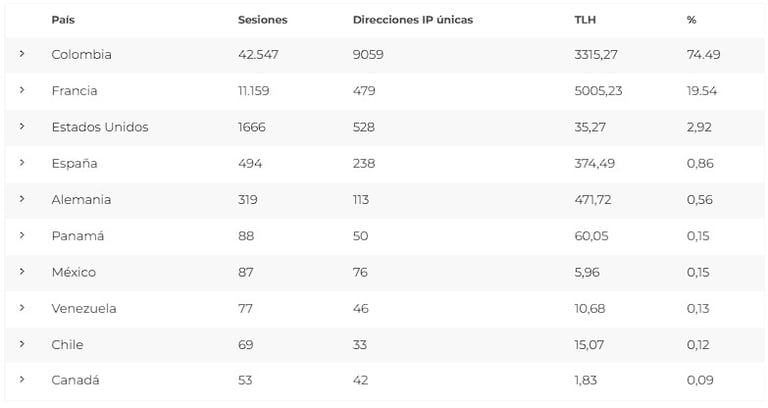
Task: Expand the Estados Unidos row
Action: 22,127
